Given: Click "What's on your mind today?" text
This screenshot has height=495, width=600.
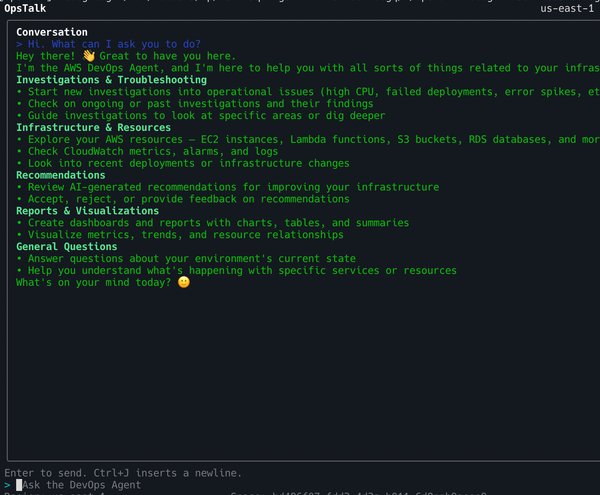Looking at the screenshot, I should pyautogui.click(x=93, y=282).
